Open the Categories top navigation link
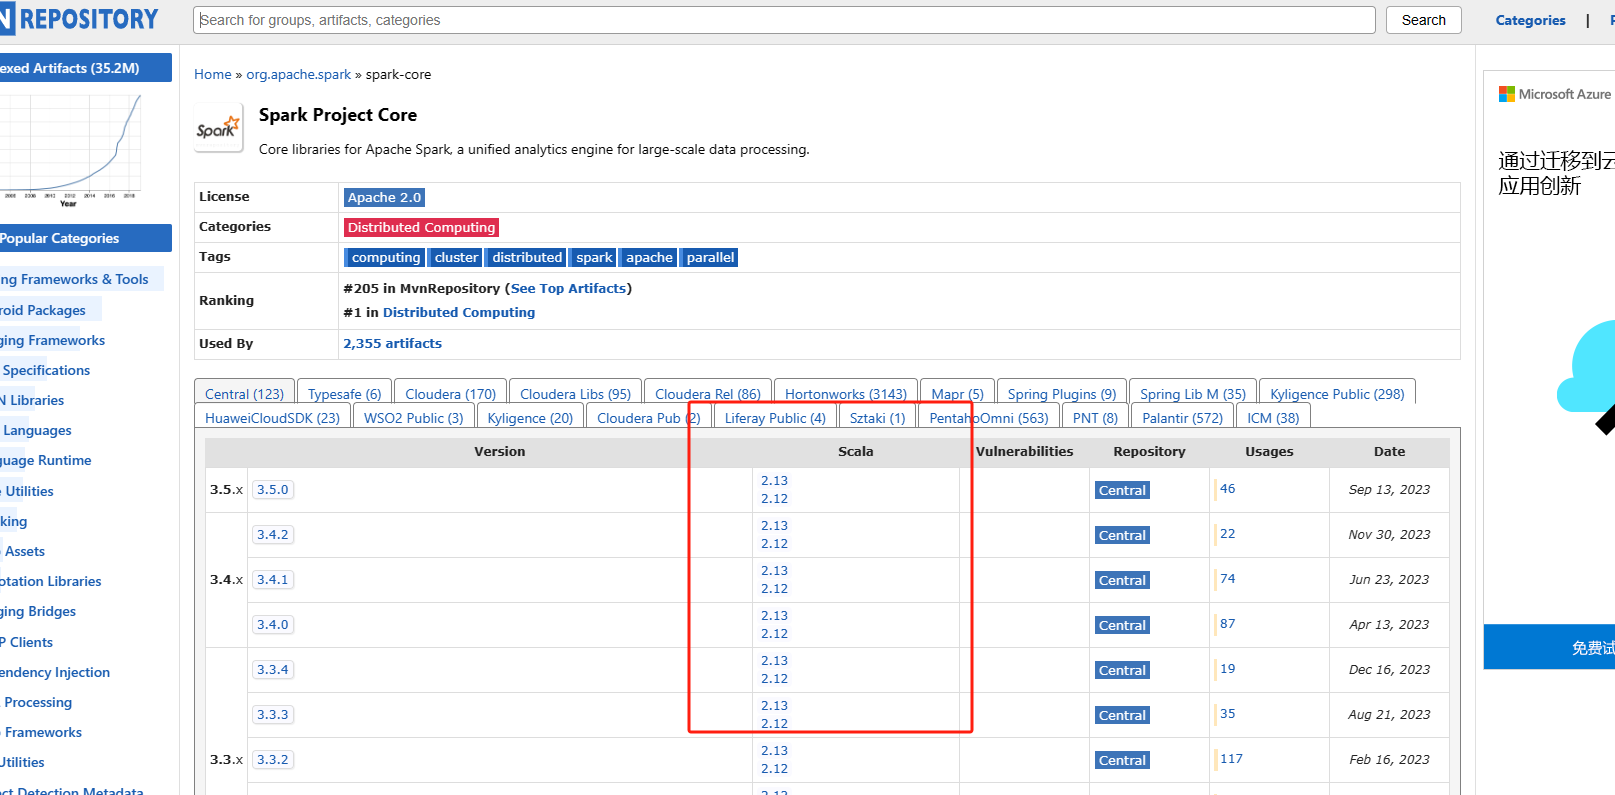 point(1530,20)
